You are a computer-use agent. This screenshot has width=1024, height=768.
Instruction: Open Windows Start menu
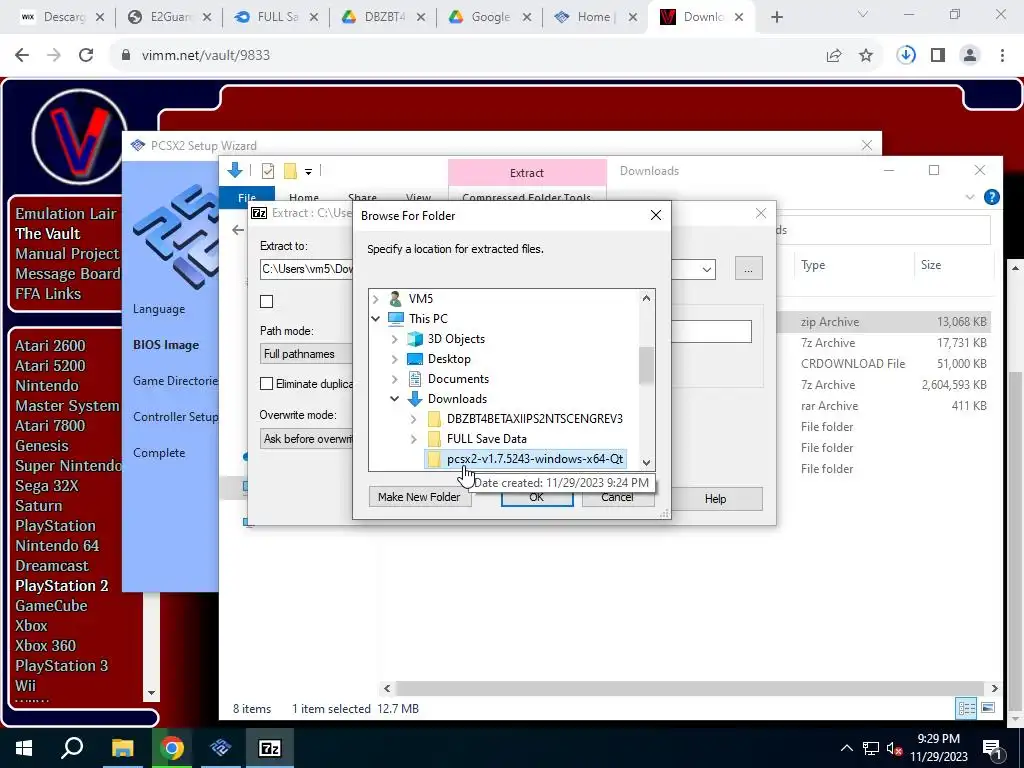click(24, 748)
